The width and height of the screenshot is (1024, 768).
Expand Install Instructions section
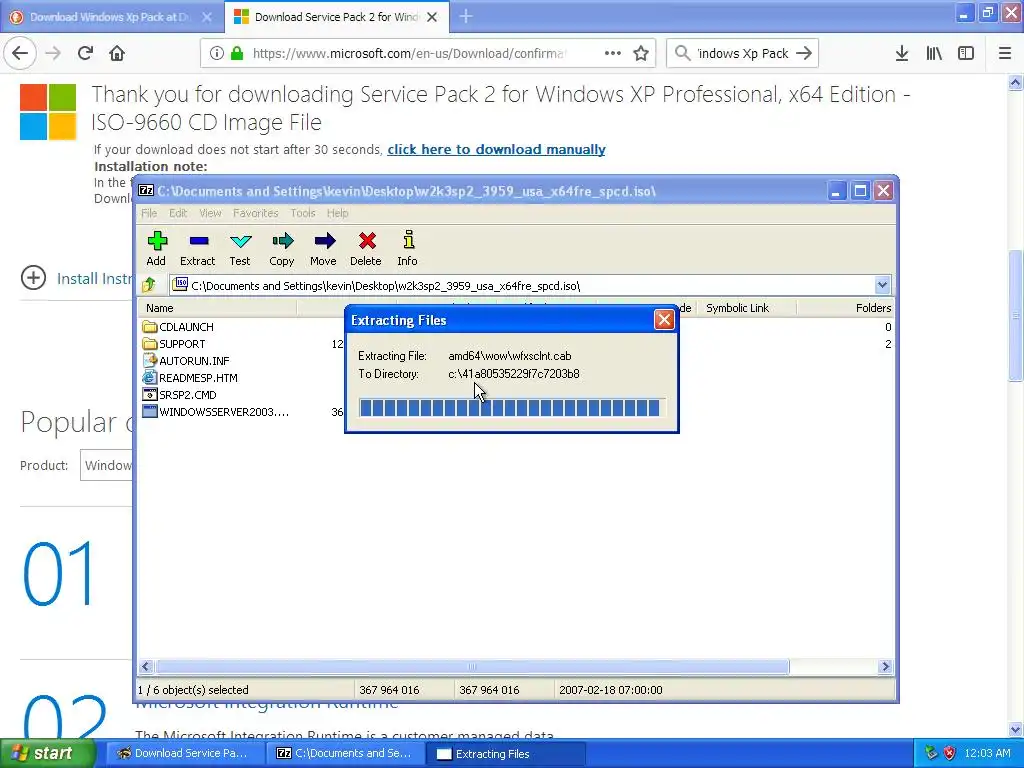tap(33, 278)
